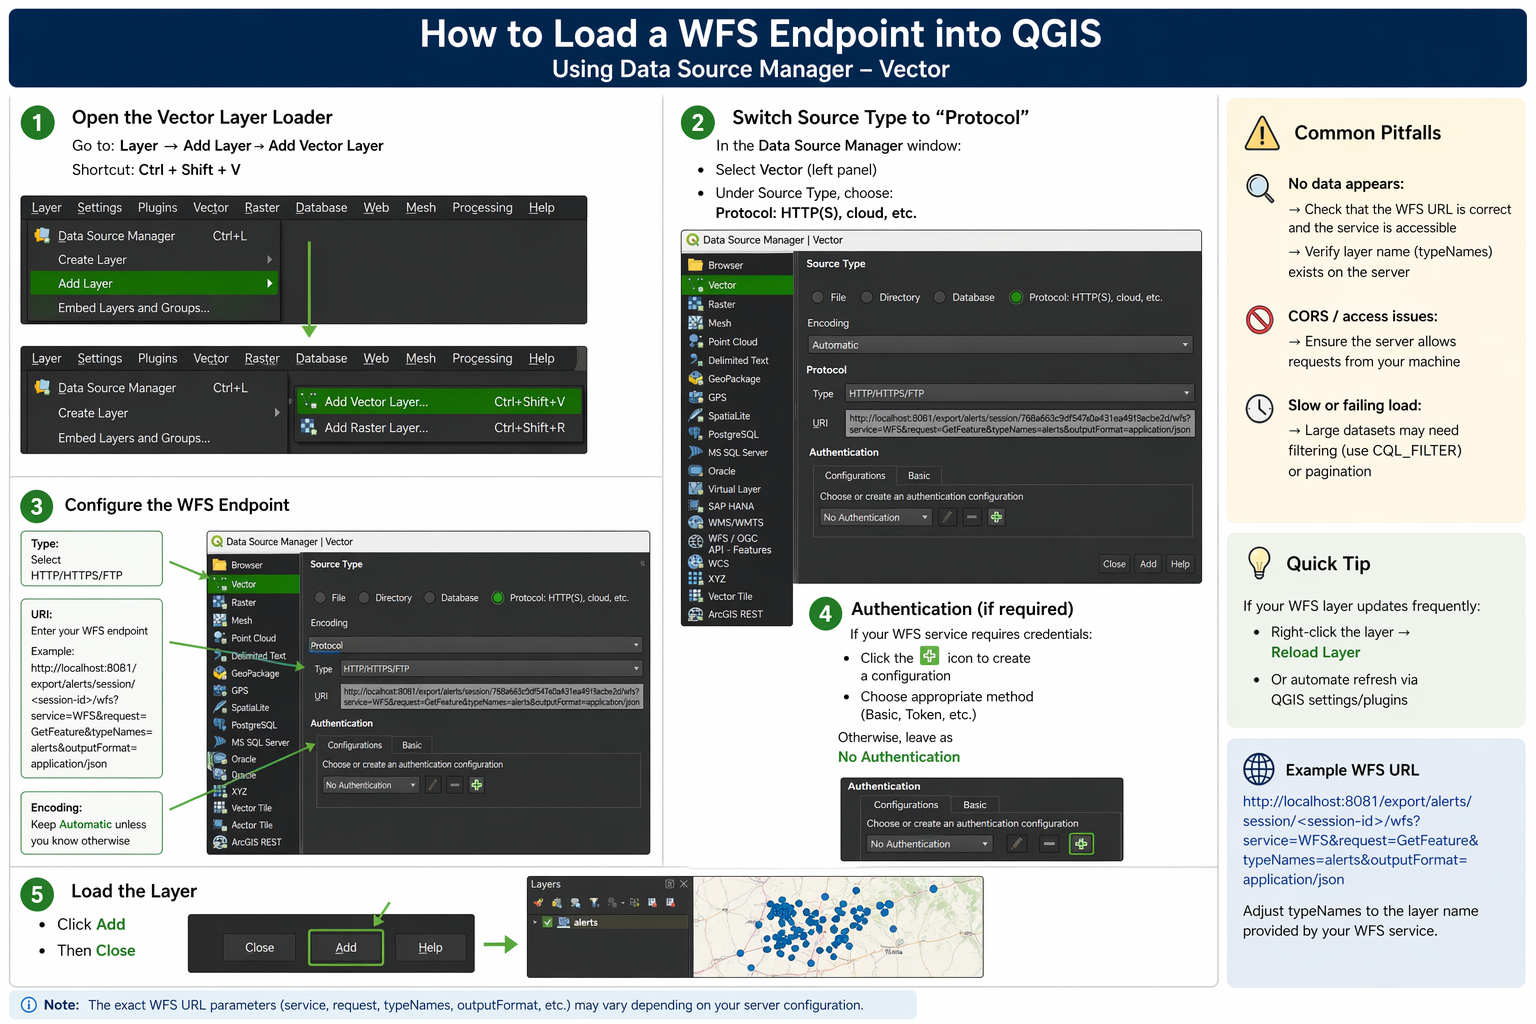Click Help button in Step 2 window
The width and height of the screenshot is (1536, 1024).
point(1180,564)
